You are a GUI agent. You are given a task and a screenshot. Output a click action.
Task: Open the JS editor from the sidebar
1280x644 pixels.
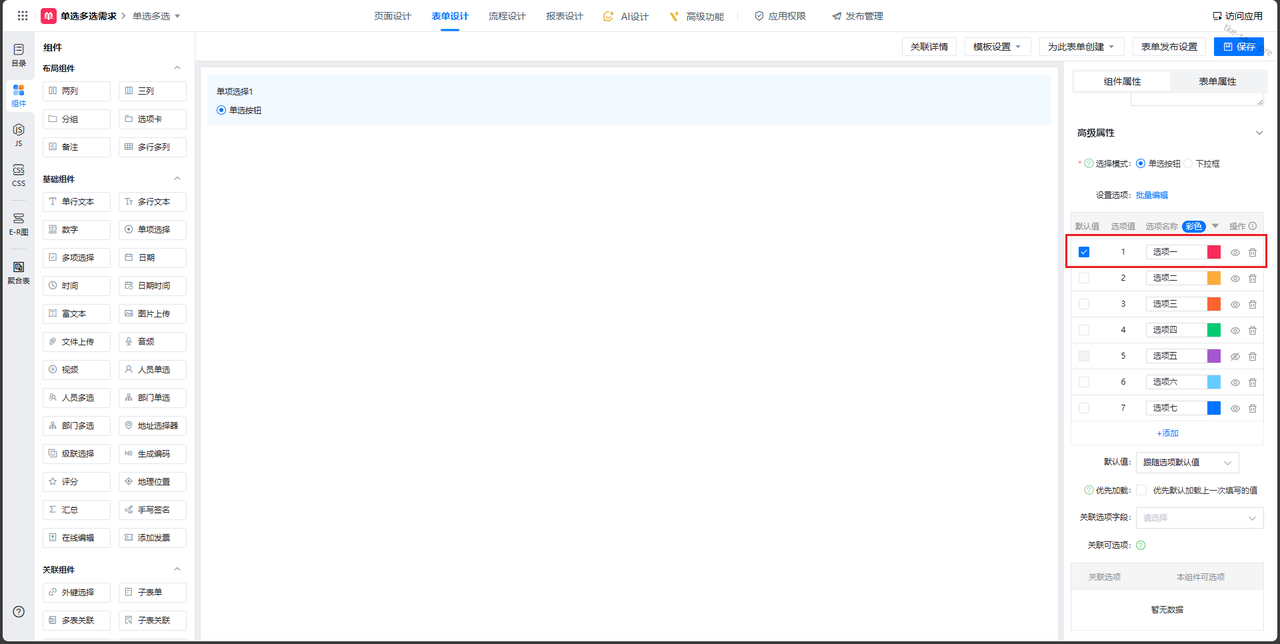point(18,135)
